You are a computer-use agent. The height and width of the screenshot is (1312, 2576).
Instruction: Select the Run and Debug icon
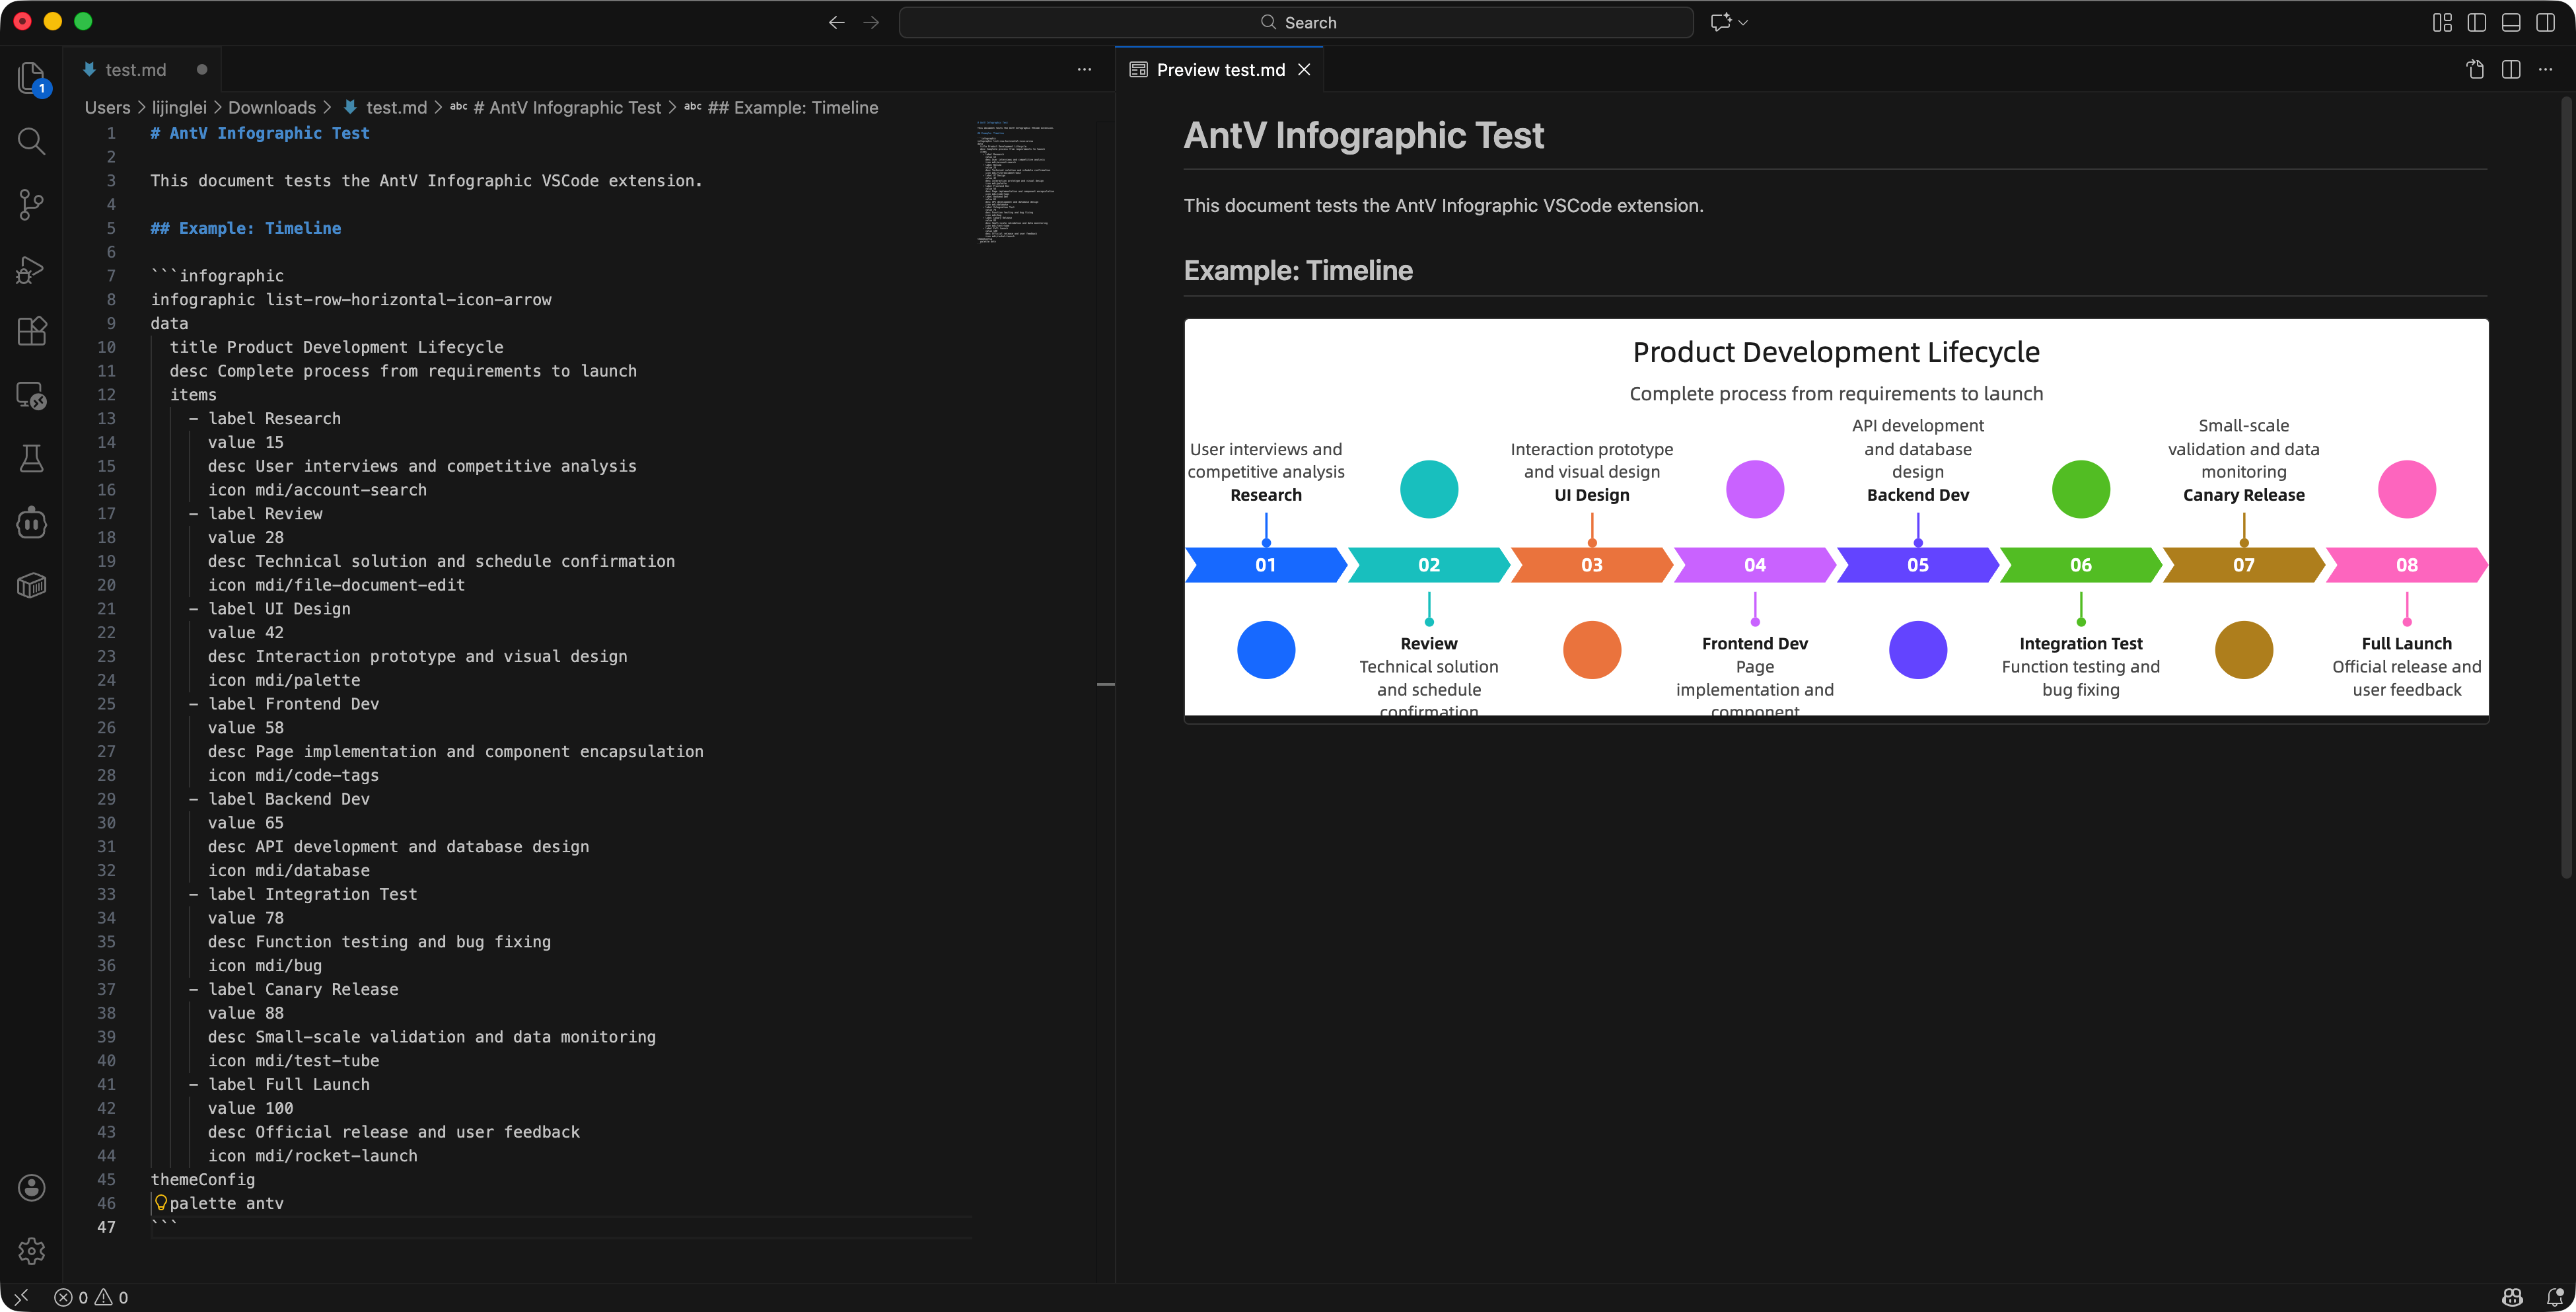click(31, 268)
